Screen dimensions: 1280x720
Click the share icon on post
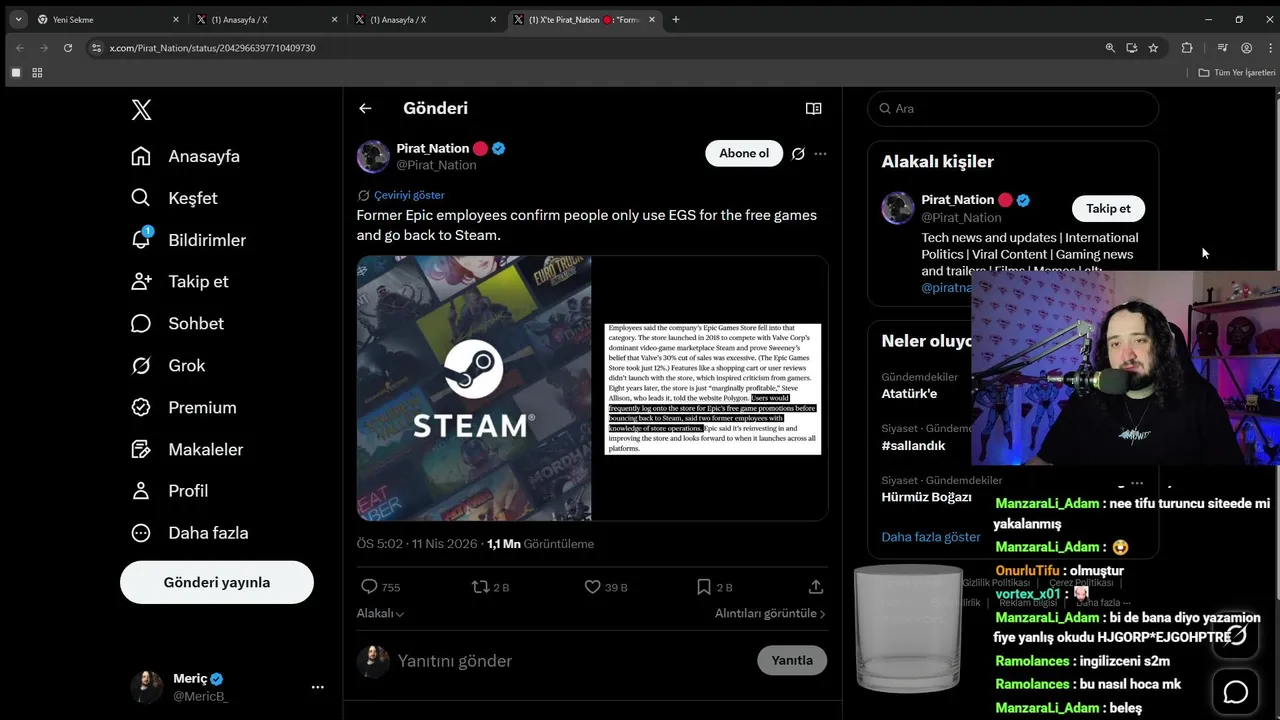[816, 587]
